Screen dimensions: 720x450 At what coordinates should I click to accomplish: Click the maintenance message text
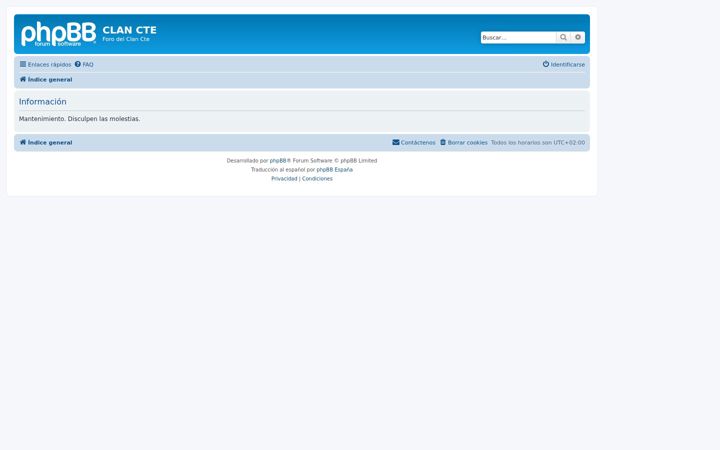(79, 118)
